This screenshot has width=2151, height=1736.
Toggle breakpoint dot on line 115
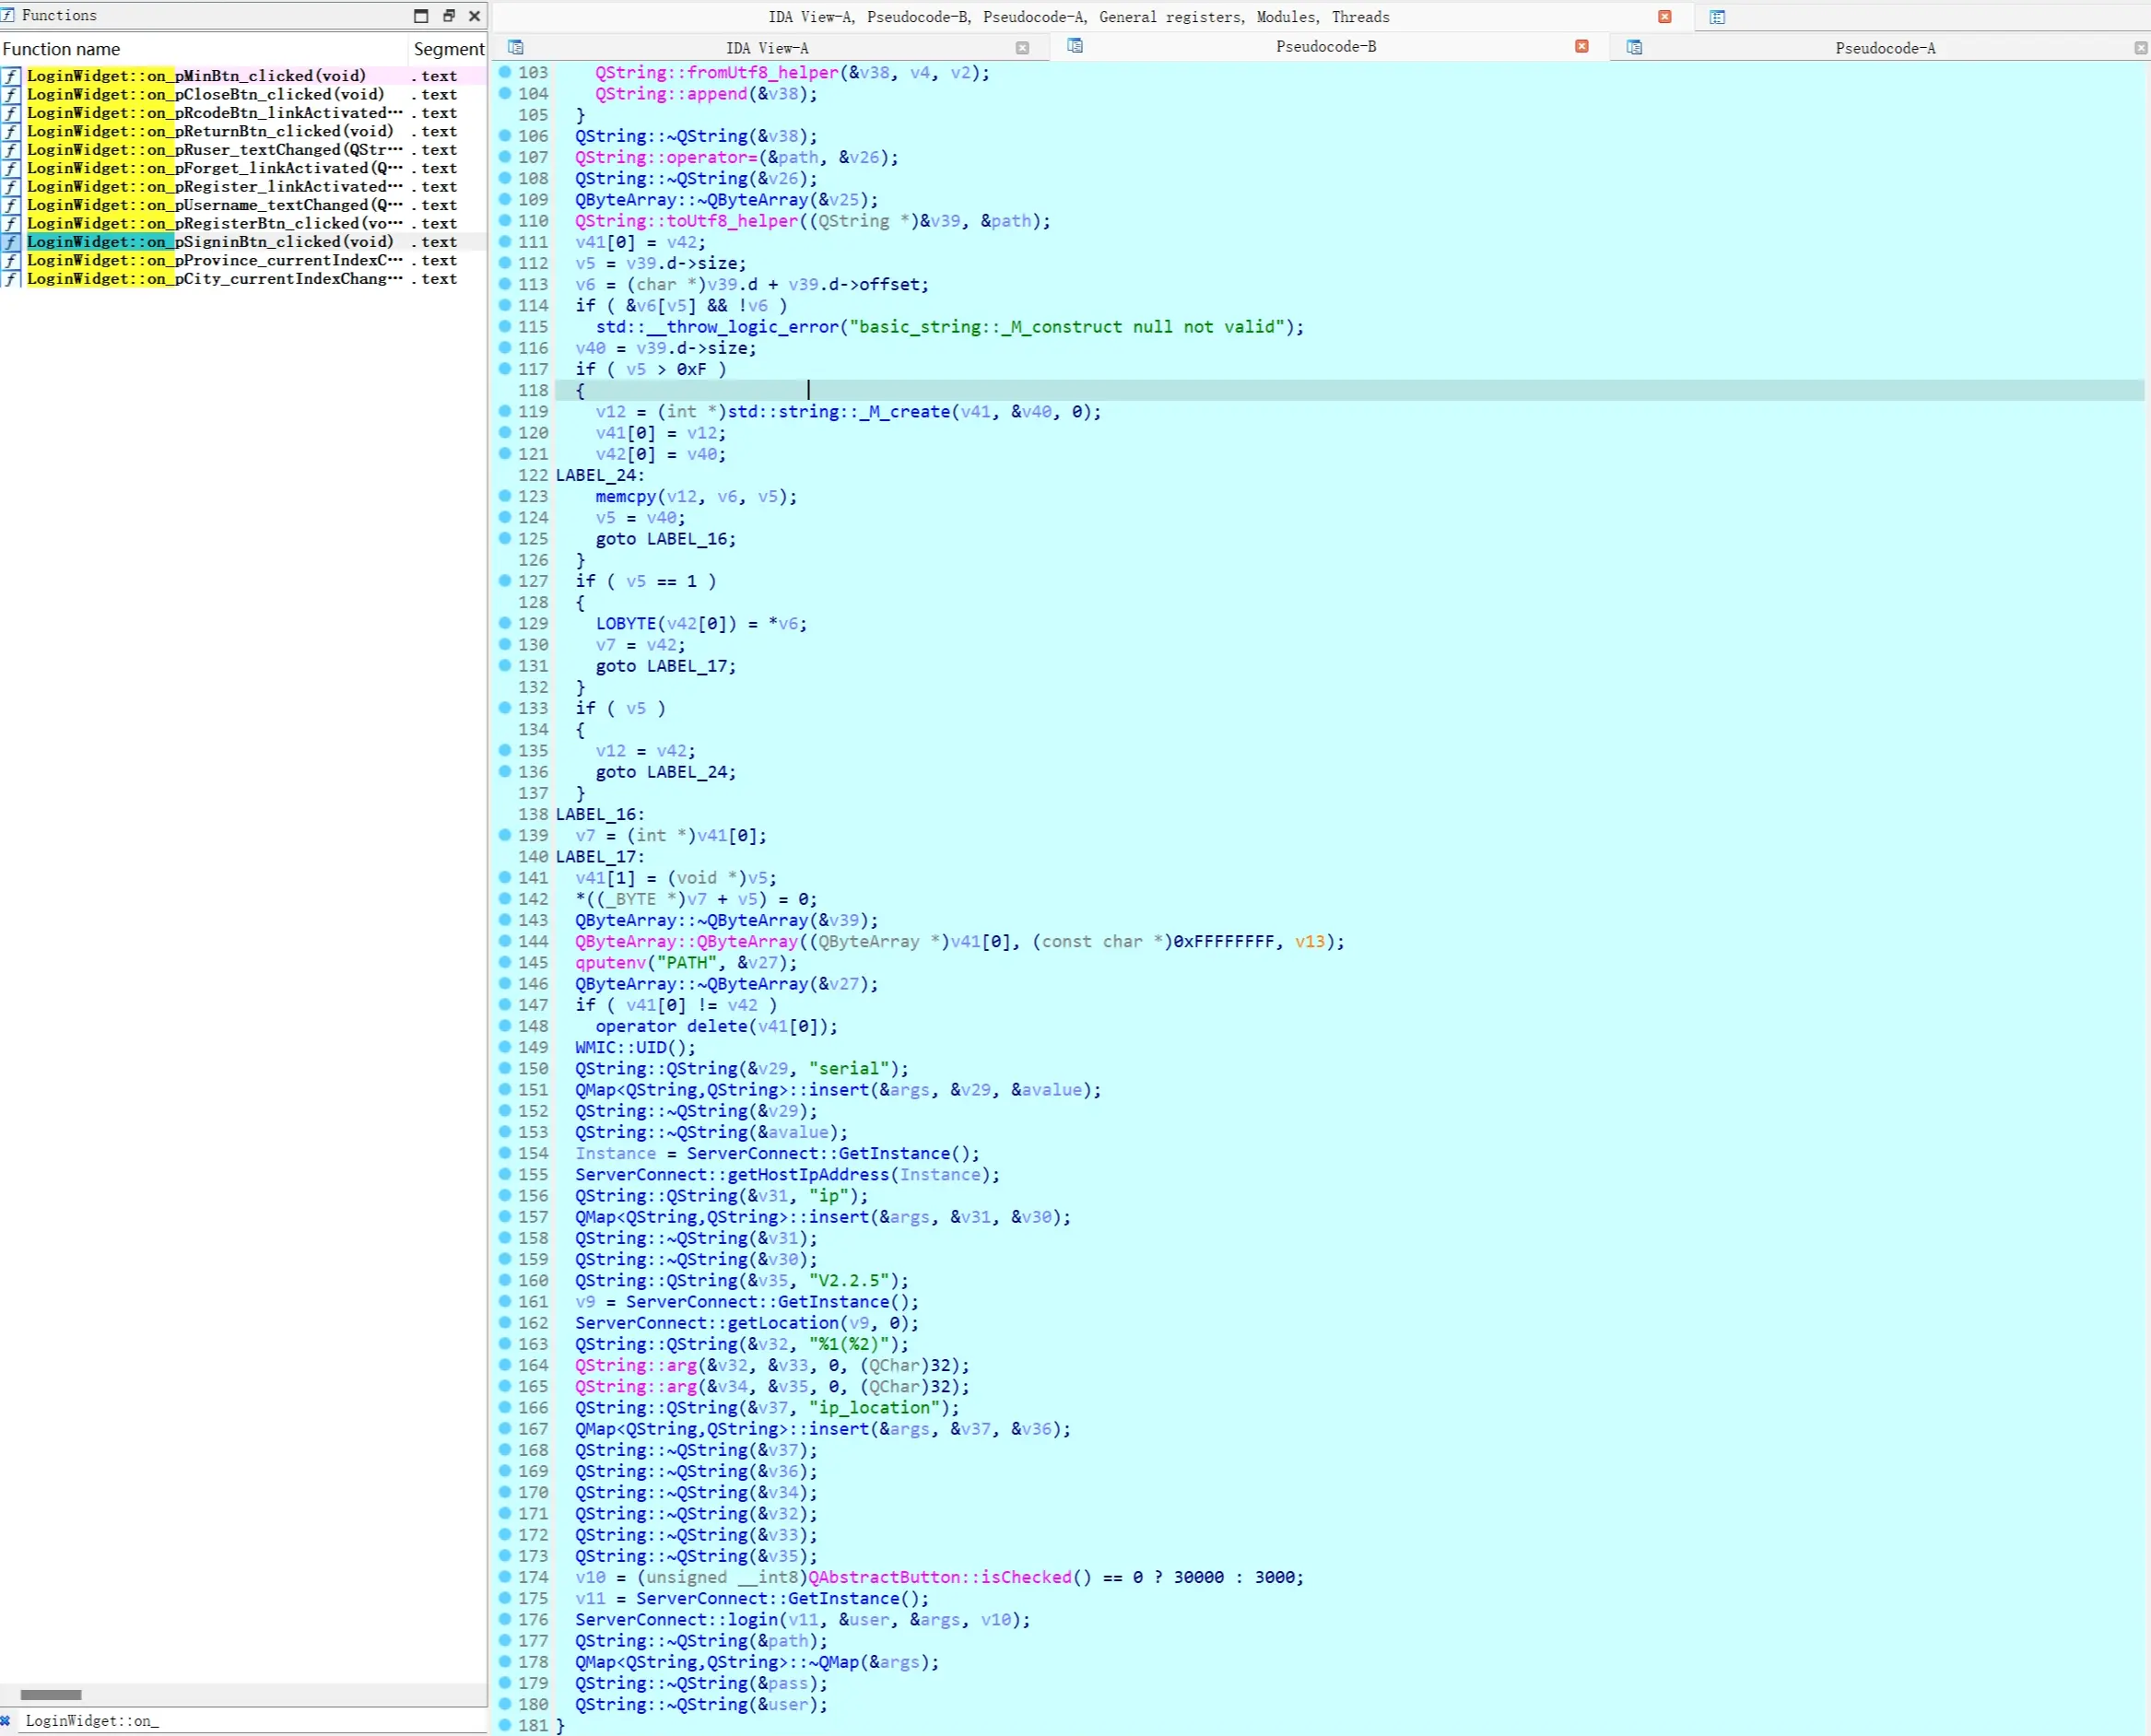point(505,326)
